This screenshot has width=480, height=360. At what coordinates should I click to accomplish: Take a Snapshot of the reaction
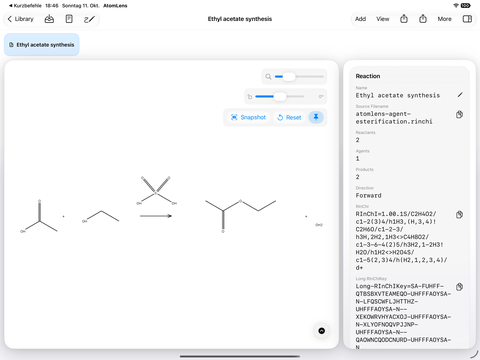click(248, 117)
